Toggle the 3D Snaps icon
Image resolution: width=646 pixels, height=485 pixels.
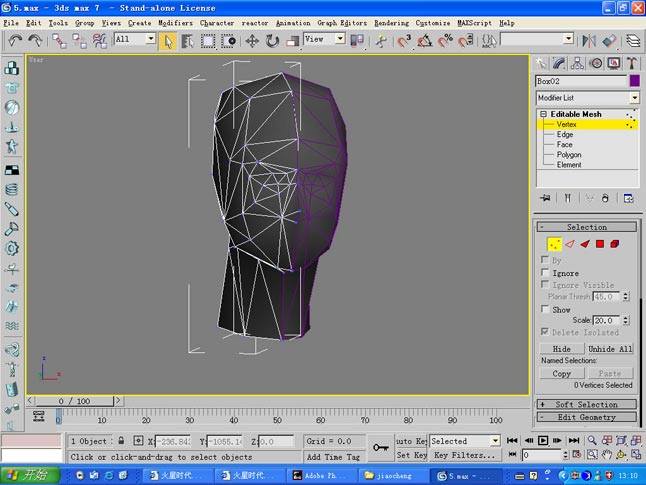tap(404, 41)
